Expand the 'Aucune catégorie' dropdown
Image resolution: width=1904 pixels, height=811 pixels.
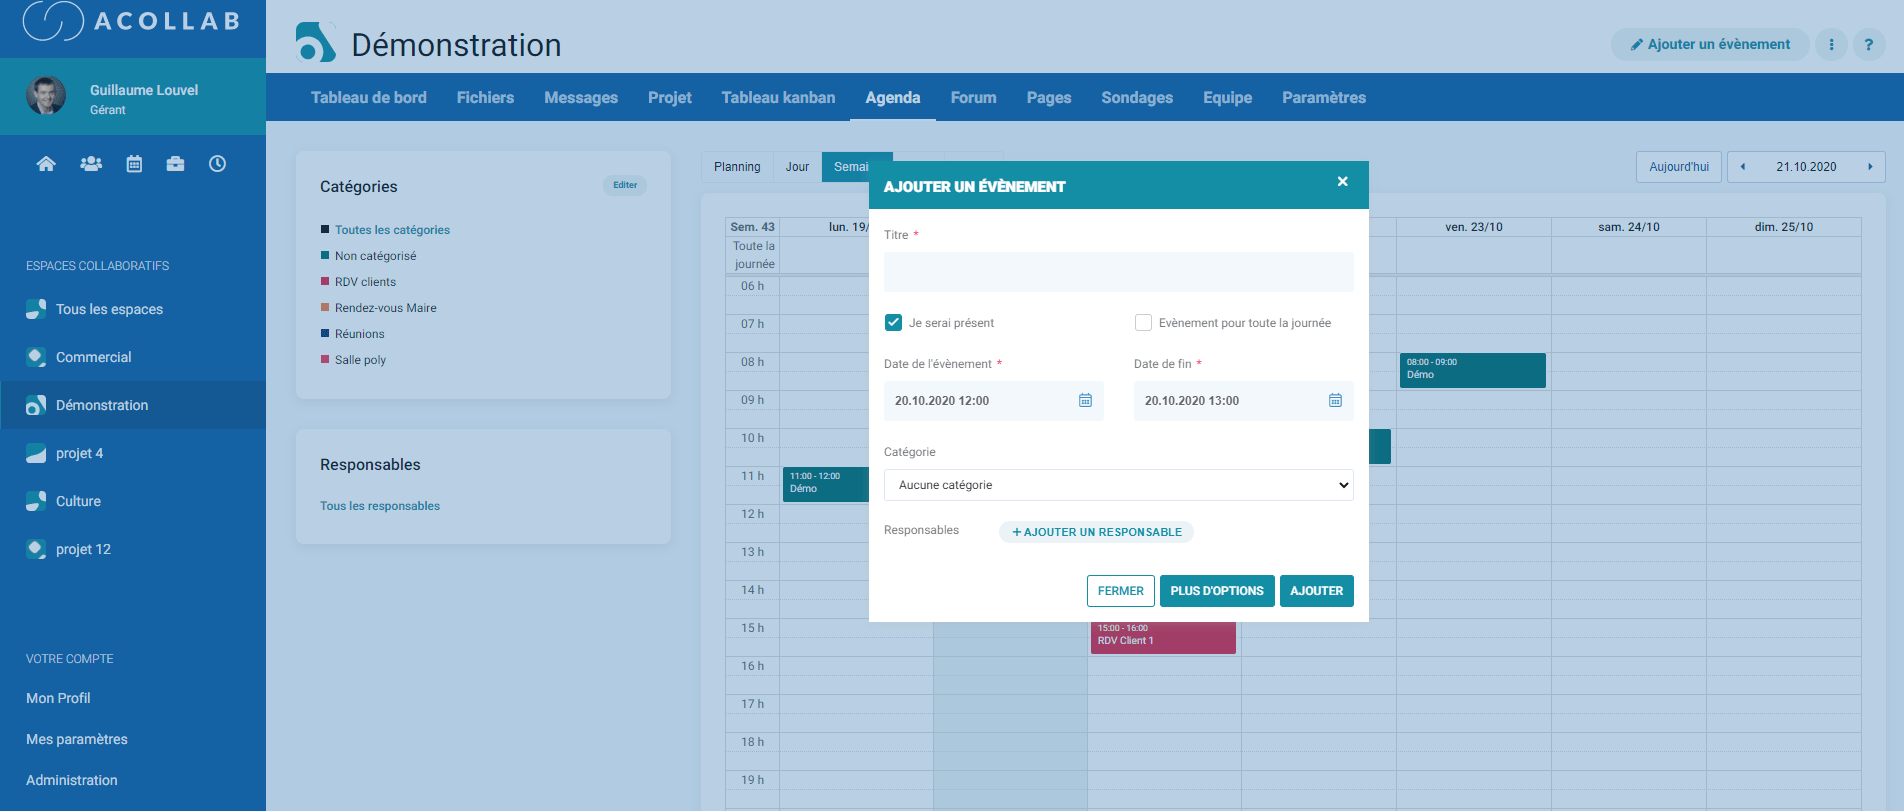pos(1118,485)
